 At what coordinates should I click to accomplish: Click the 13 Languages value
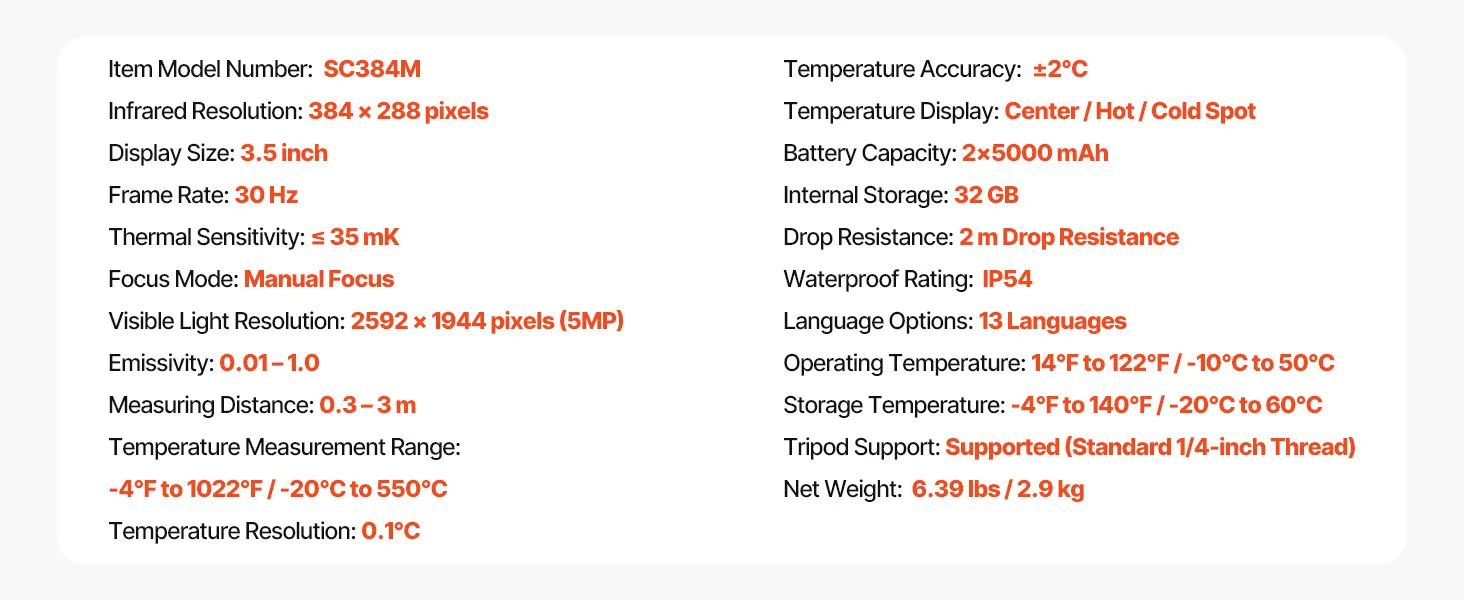(1053, 321)
